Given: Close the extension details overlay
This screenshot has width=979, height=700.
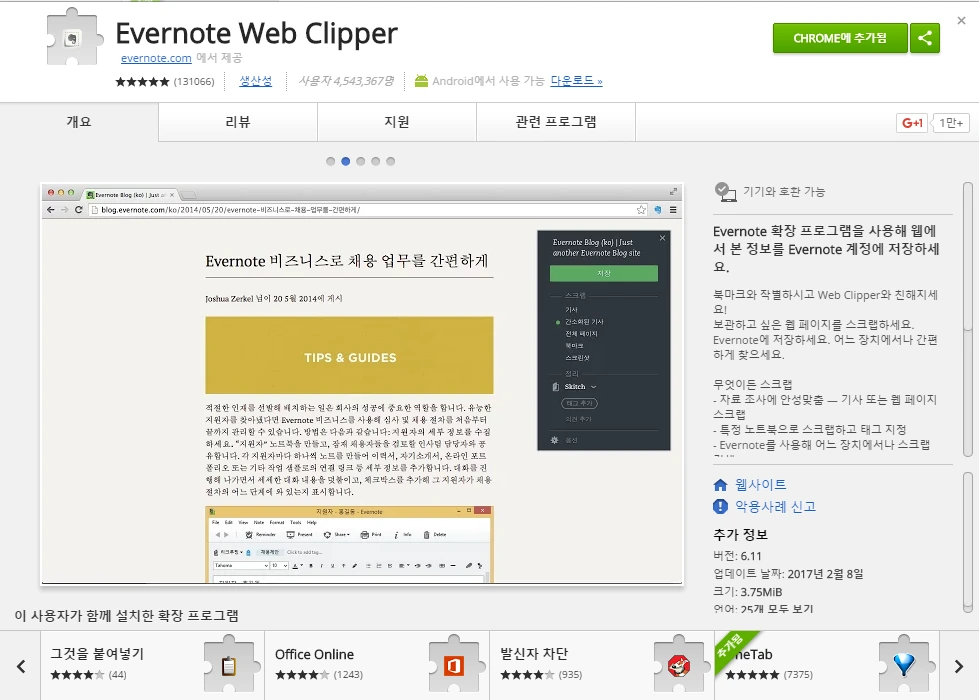Looking at the screenshot, I should tap(961, 21).
